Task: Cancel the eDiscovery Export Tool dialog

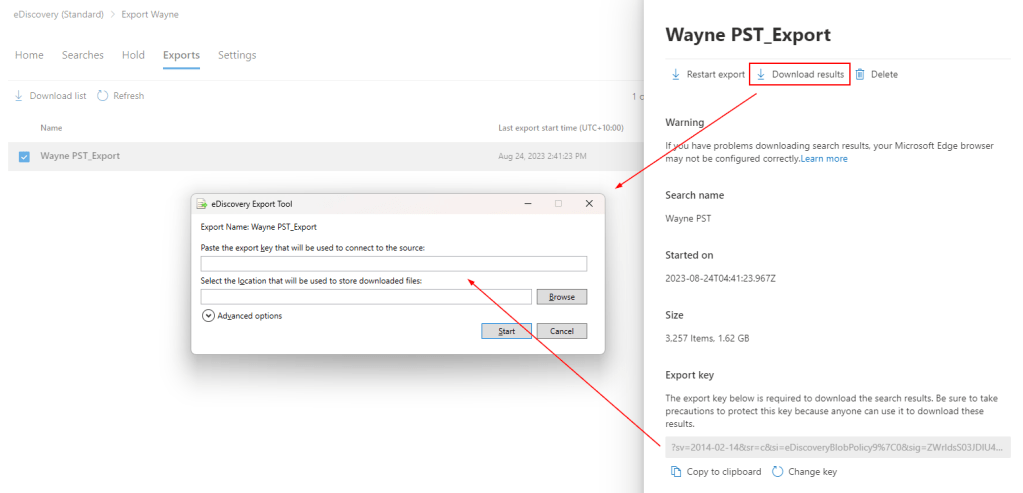Action: coord(561,331)
